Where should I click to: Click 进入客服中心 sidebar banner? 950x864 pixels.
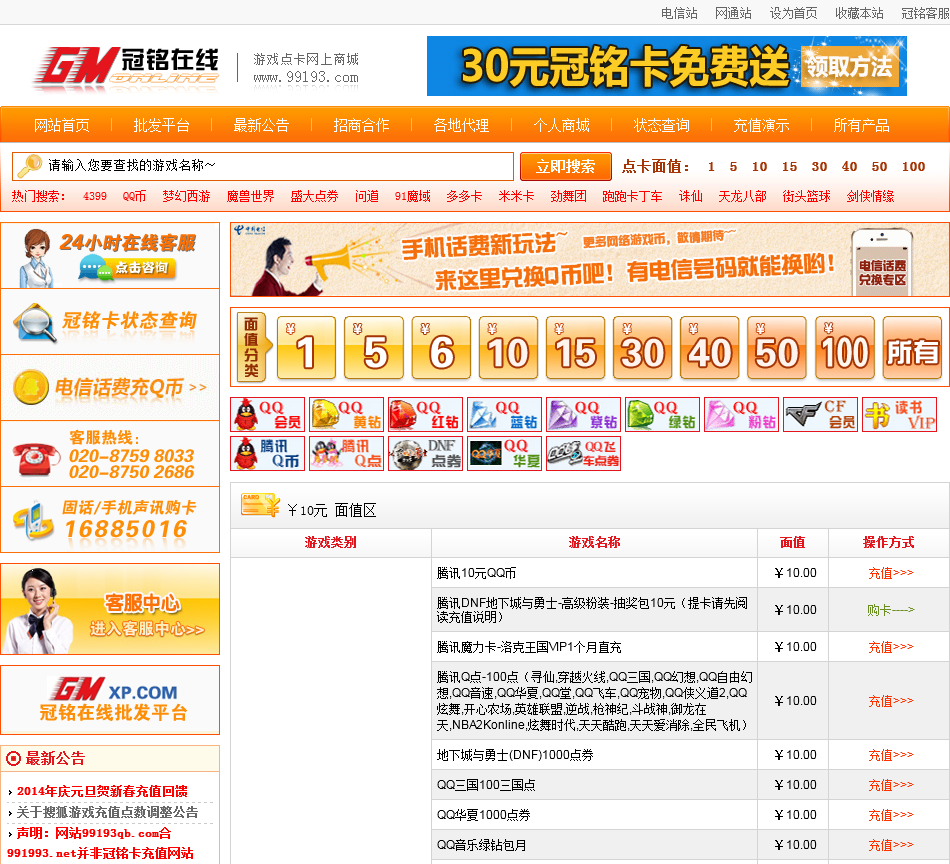(x=110, y=609)
